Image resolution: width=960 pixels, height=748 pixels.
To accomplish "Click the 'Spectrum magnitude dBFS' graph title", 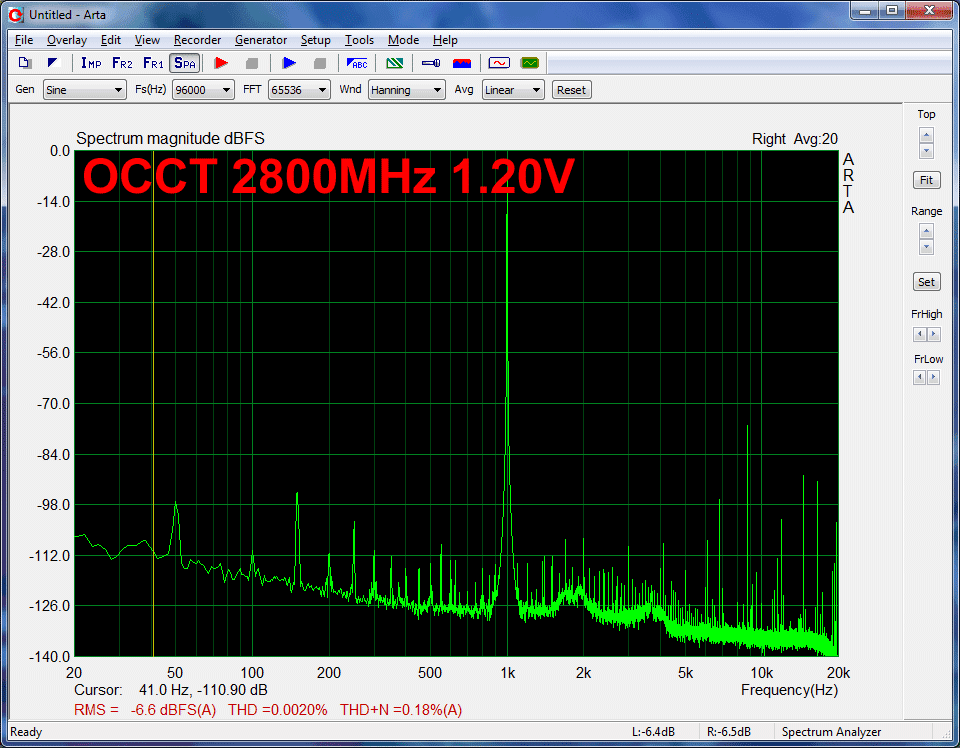I will [170, 138].
